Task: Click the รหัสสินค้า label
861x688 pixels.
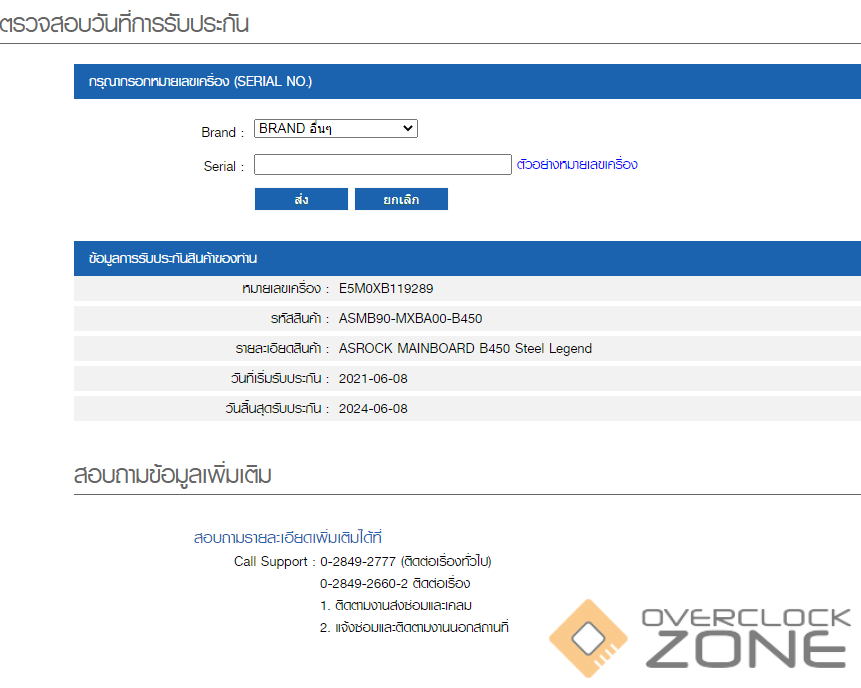Action: pos(296,318)
